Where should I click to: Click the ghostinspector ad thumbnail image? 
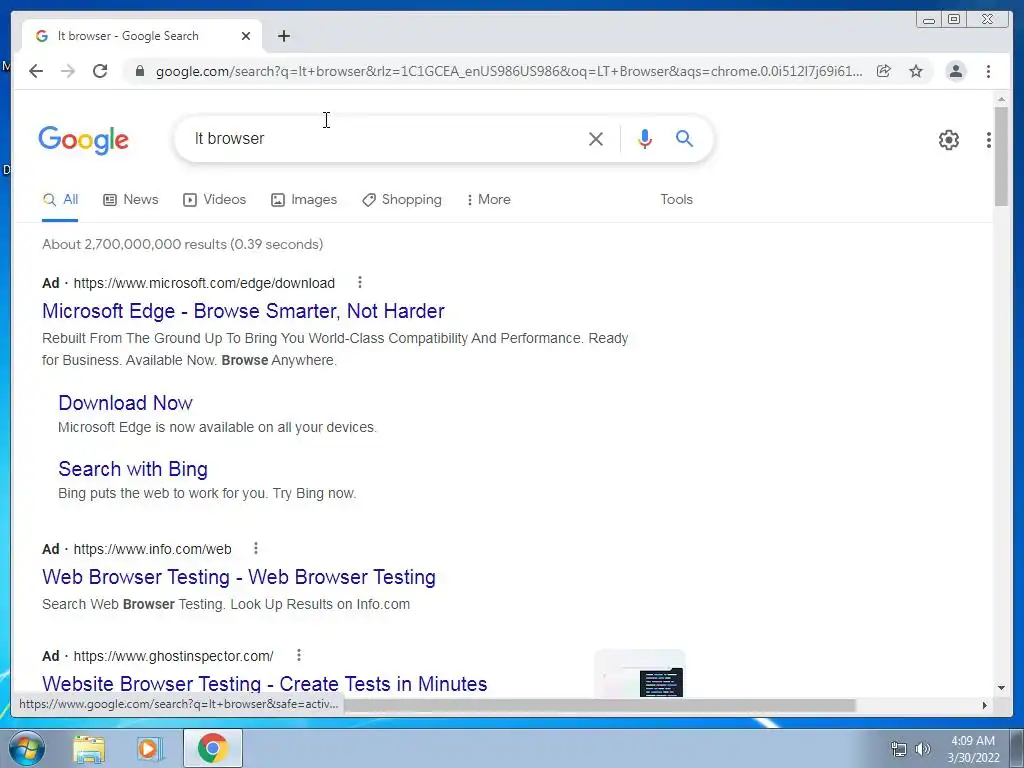[639, 674]
